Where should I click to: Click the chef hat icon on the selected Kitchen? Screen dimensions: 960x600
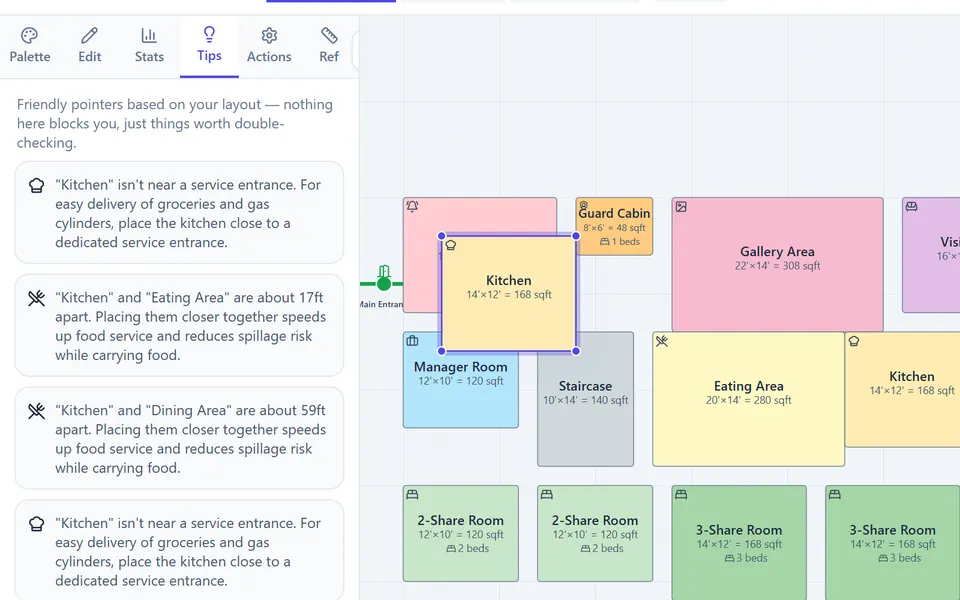tap(451, 245)
